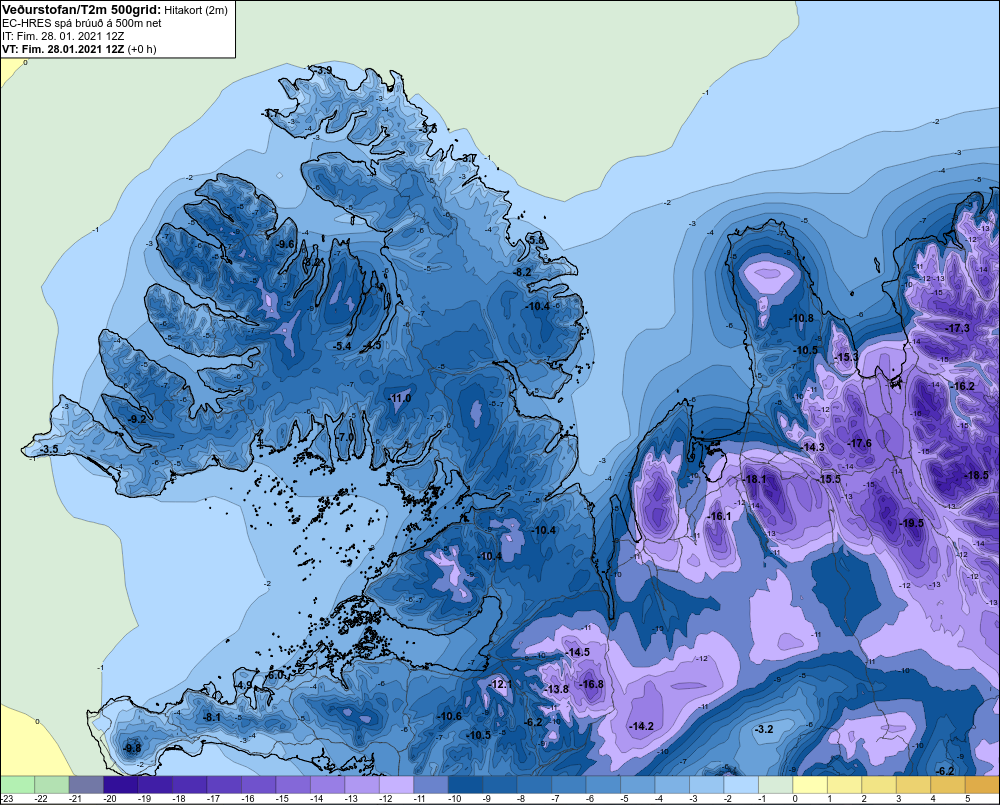Click the -16.8 temperature value

(591, 684)
